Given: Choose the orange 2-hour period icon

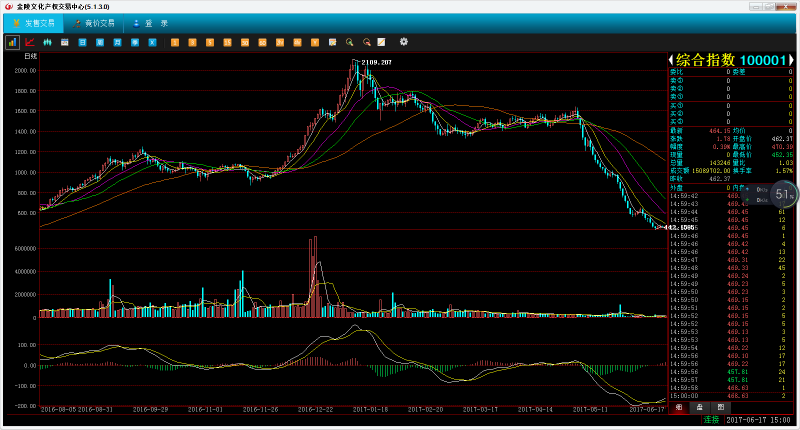Looking at the screenshot, I should pos(280,42).
